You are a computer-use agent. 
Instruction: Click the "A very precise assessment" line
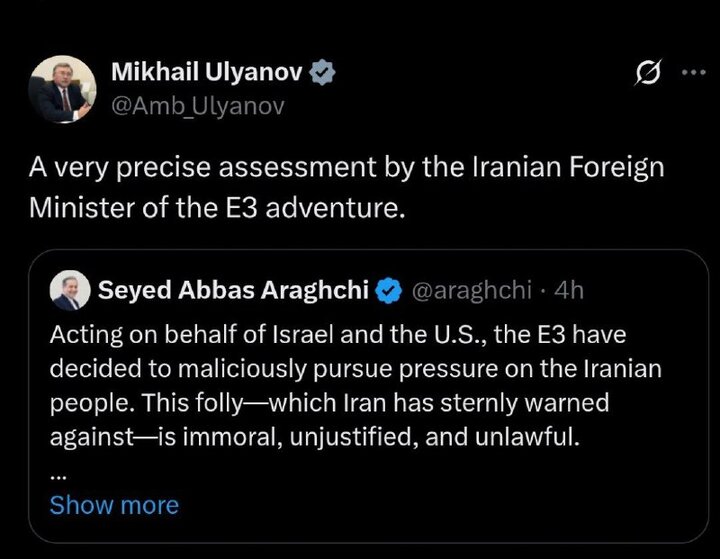point(345,168)
